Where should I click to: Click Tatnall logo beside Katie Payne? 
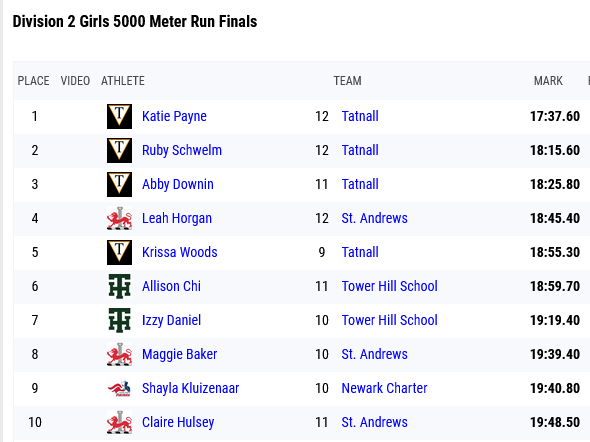pos(119,116)
